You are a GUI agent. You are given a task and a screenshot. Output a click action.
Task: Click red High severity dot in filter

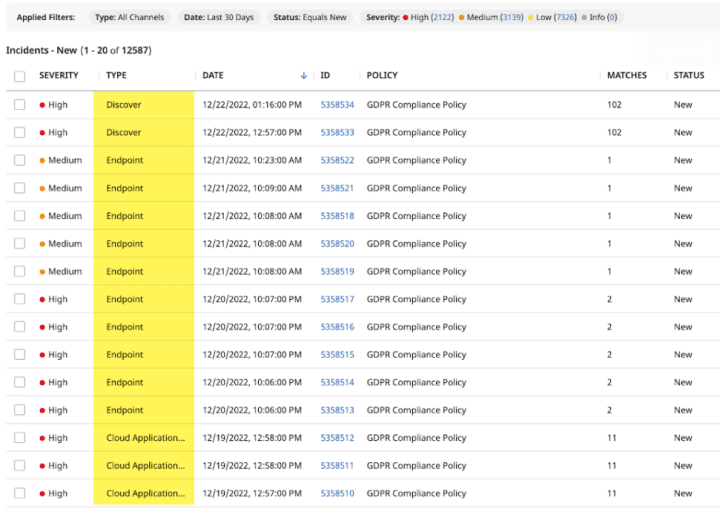(405, 18)
